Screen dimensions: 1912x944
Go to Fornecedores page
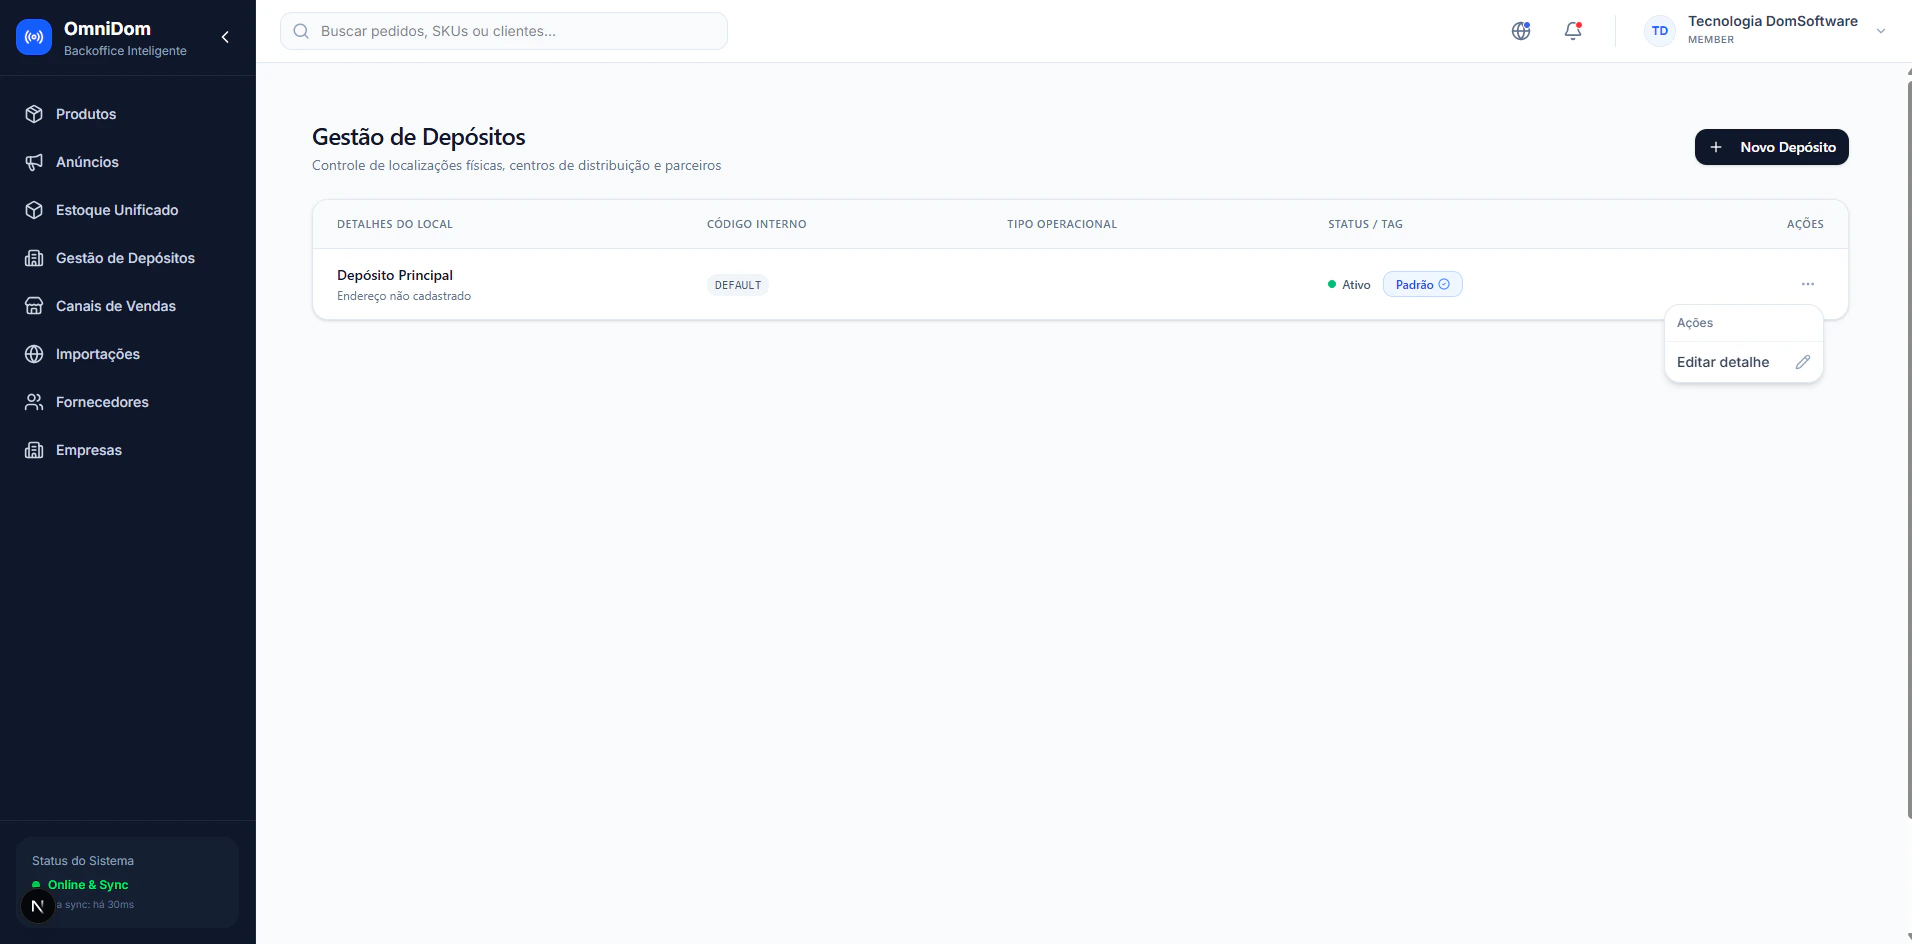pos(128,402)
